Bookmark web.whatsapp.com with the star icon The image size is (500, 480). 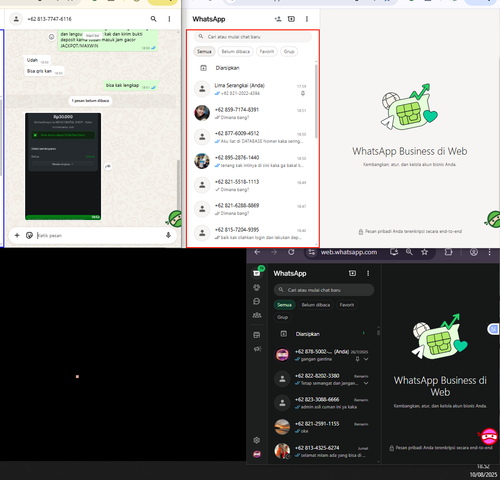[424, 252]
